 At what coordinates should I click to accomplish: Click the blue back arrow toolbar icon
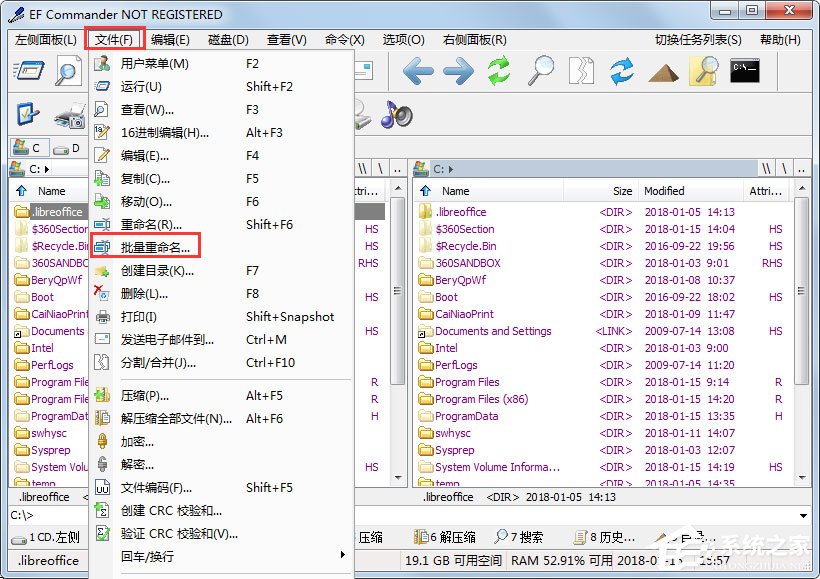click(x=418, y=71)
